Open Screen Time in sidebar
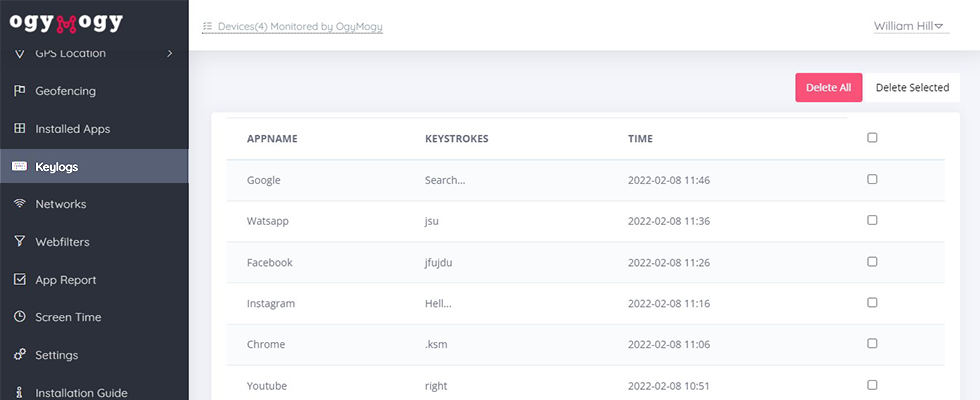Image resolution: width=980 pixels, height=400 pixels. point(94,317)
